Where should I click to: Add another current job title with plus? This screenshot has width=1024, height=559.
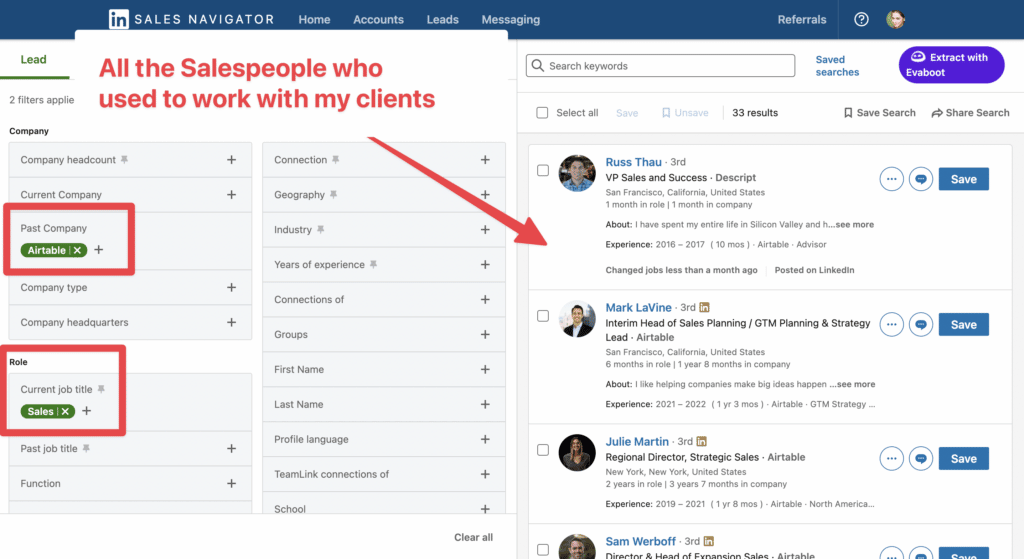(x=87, y=411)
